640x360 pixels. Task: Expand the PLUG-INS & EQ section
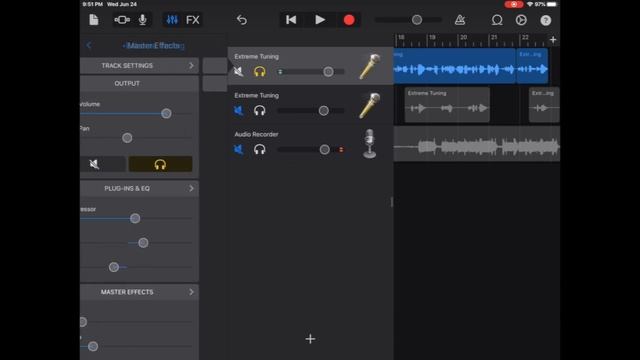tap(139, 188)
